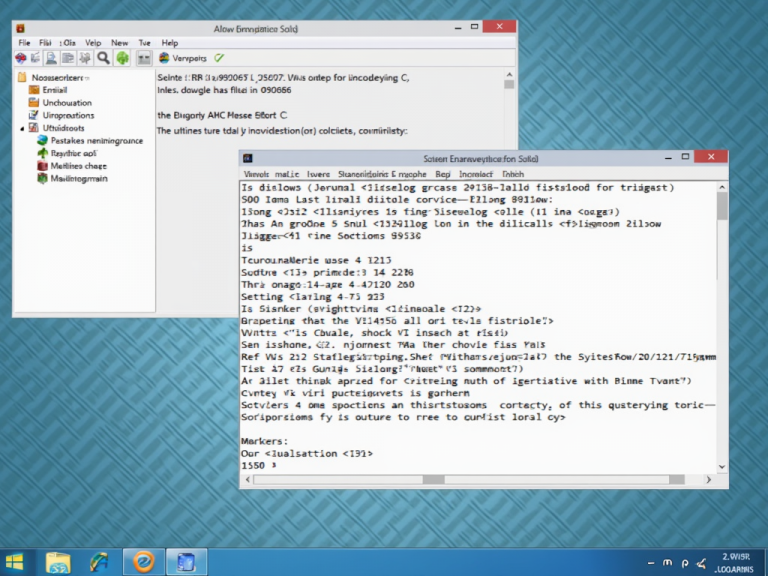Viewport: 768px width, 576px height.
Task: Click the console scroll down arrow
Action: (x=722, y=467)
